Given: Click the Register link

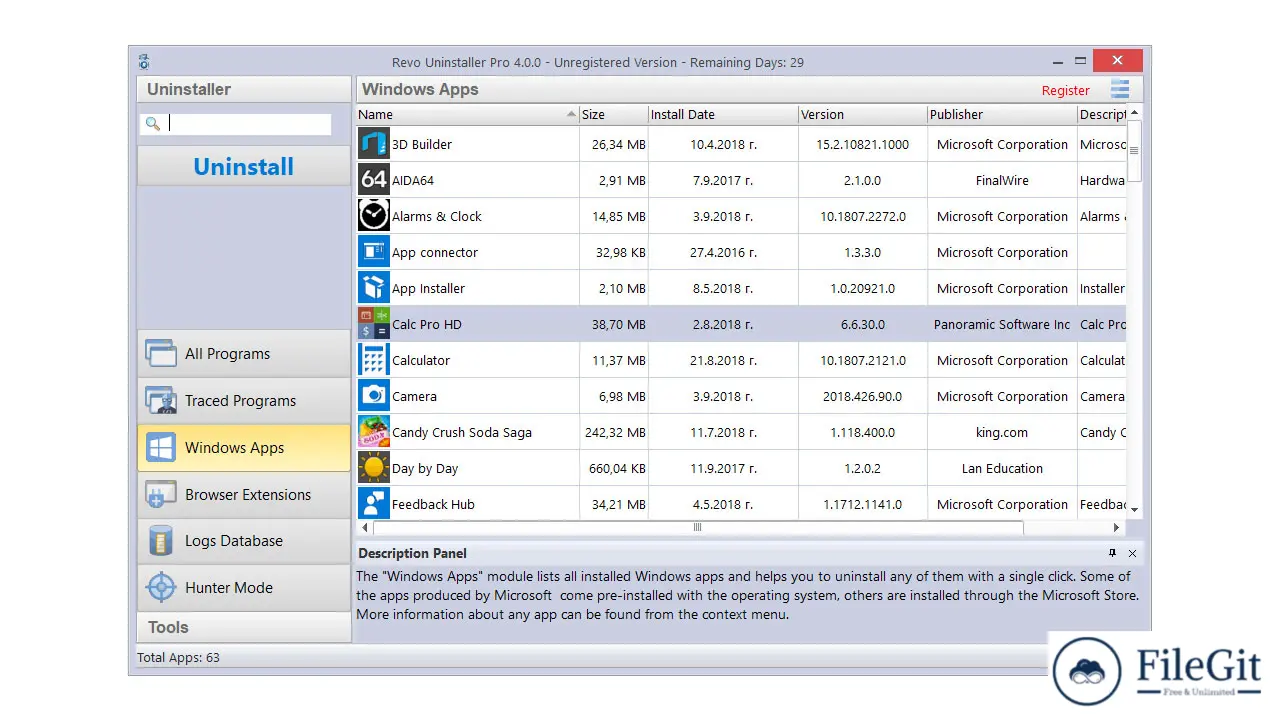Looking at the screenshot, I should (x=1066, y=90).
